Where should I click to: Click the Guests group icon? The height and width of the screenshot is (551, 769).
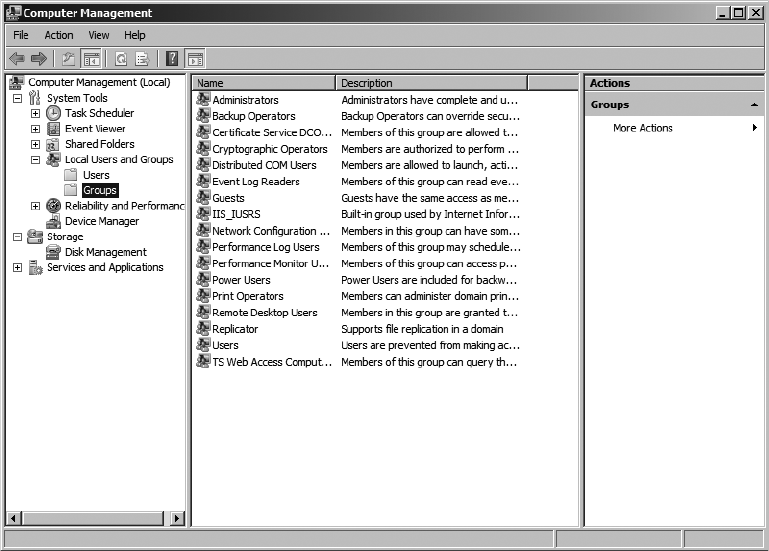204,198
